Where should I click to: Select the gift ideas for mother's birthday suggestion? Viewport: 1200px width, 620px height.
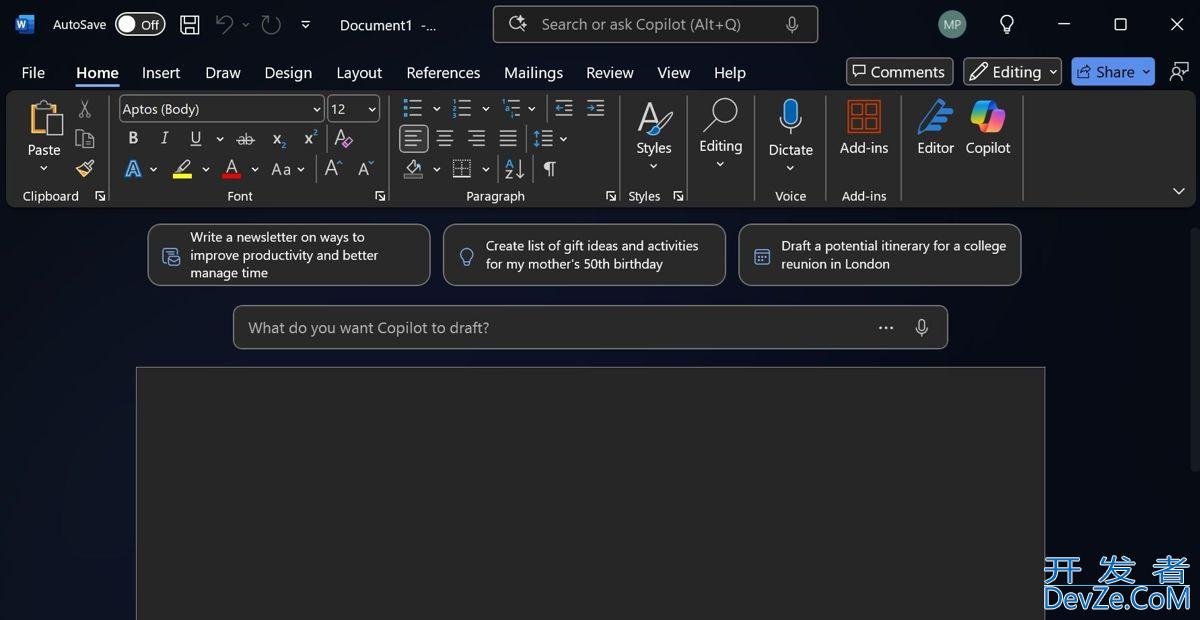(x=584, y=255)
